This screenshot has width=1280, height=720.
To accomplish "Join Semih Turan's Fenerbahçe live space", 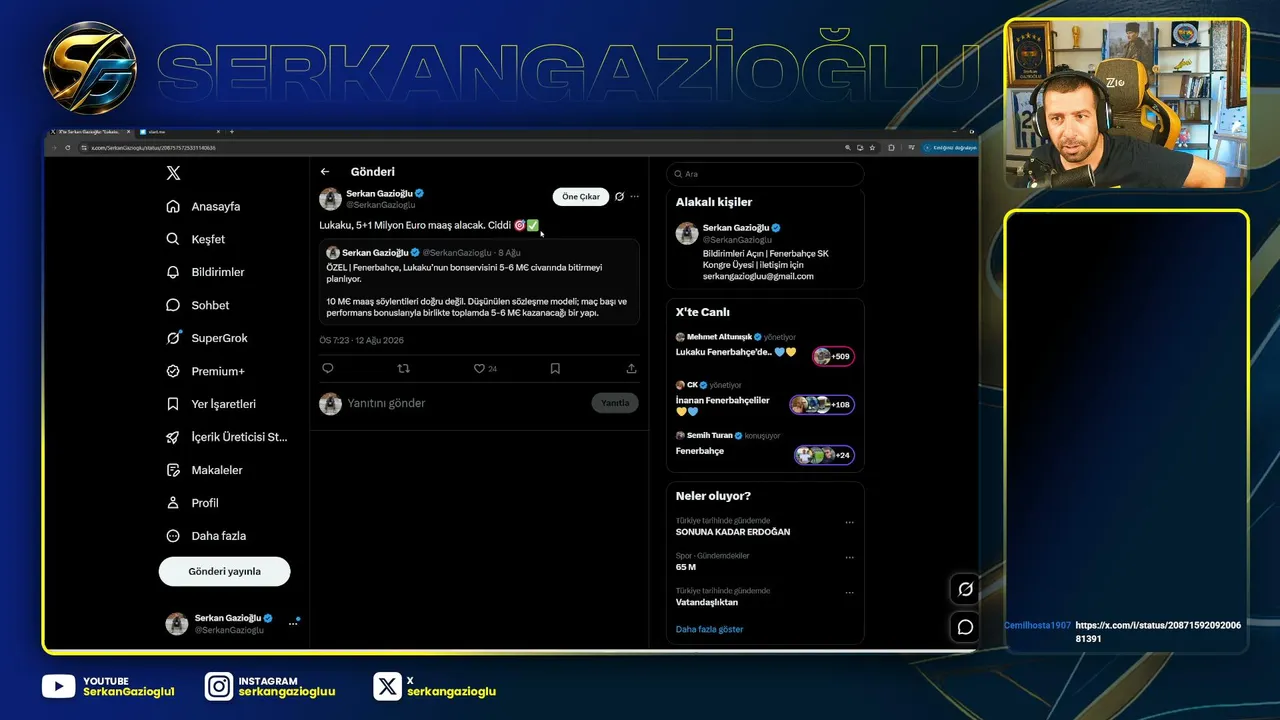I will pyautogui.click(x=700, y=451).
